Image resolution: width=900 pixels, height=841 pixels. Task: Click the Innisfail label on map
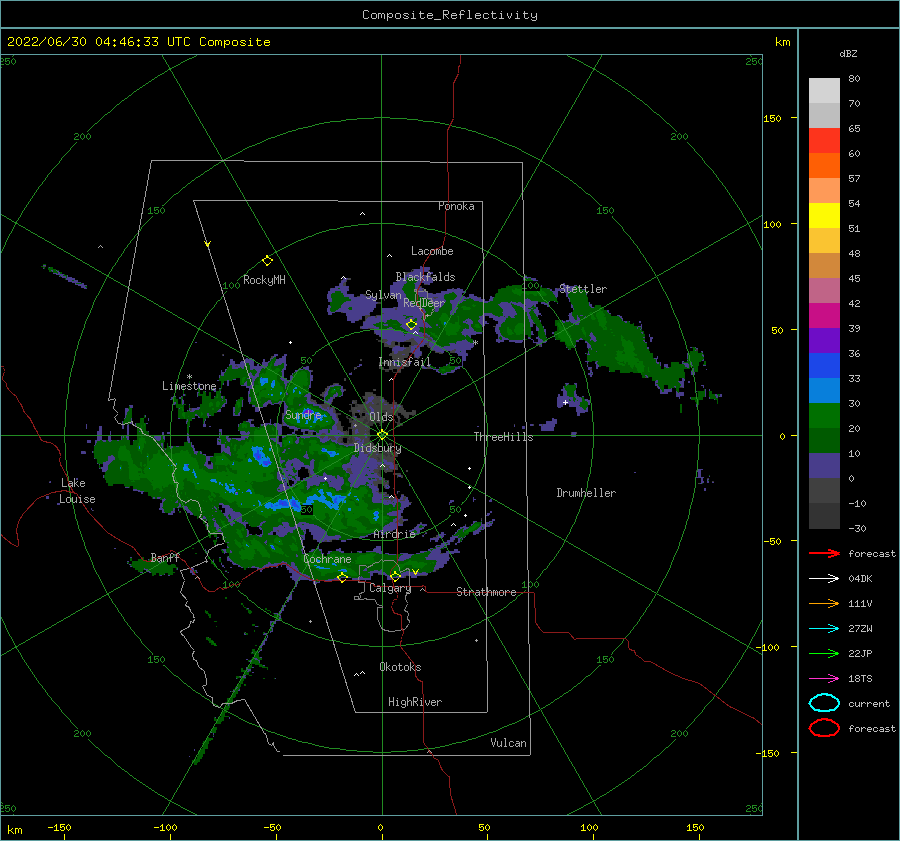(x=404, y=362)
